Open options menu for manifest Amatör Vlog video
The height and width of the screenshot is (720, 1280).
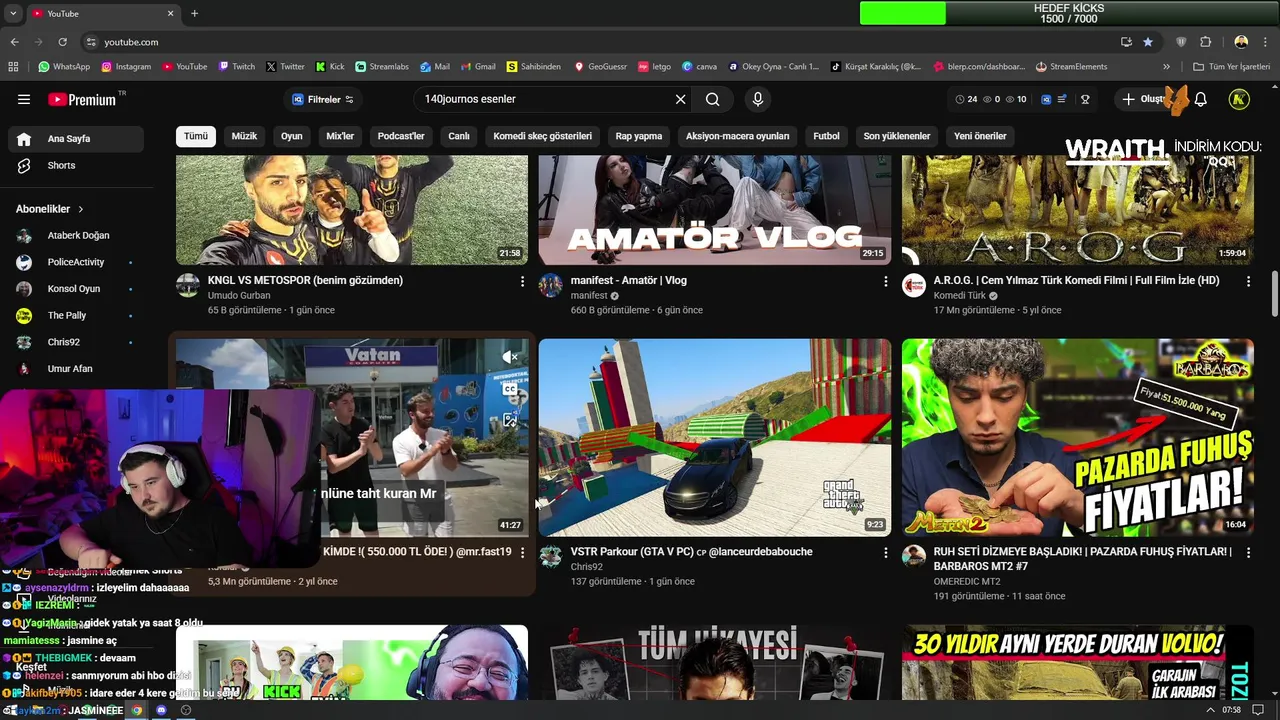pyautogui.click(x=885, y=282)
